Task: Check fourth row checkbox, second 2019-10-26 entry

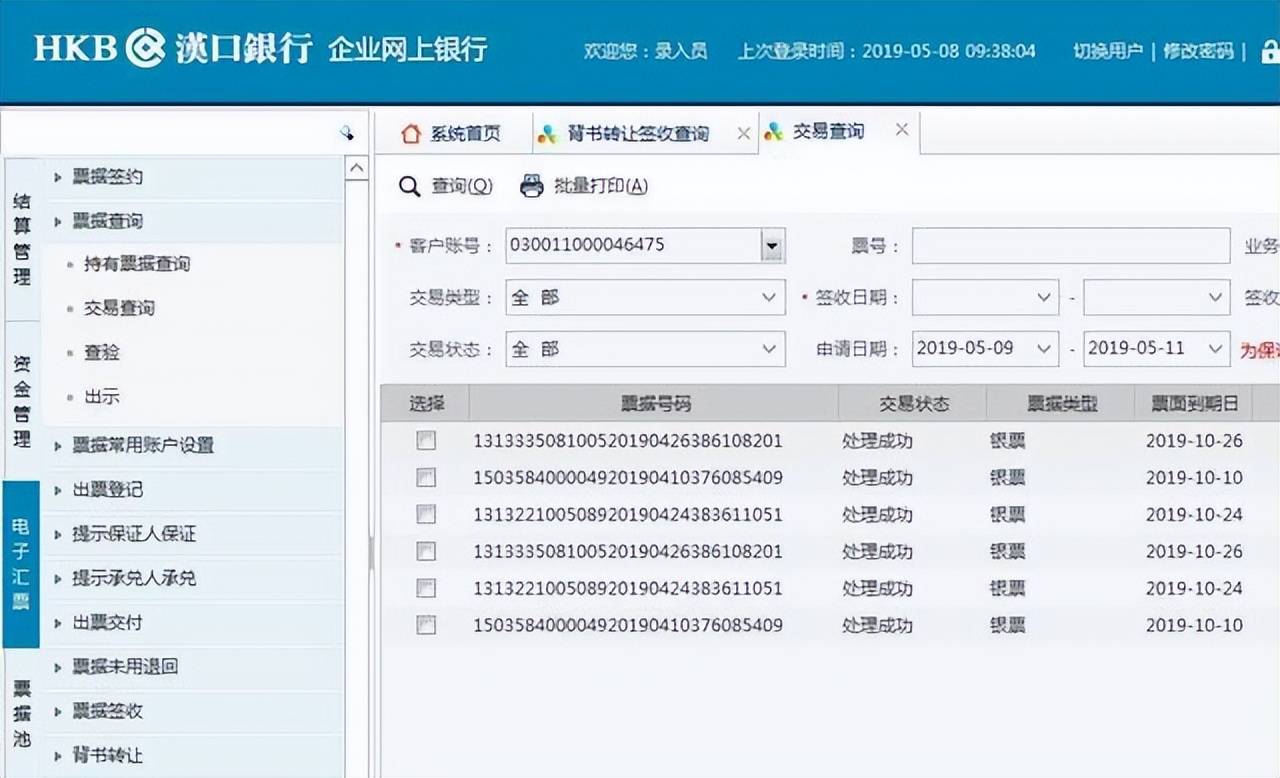Action: (426, 551)
